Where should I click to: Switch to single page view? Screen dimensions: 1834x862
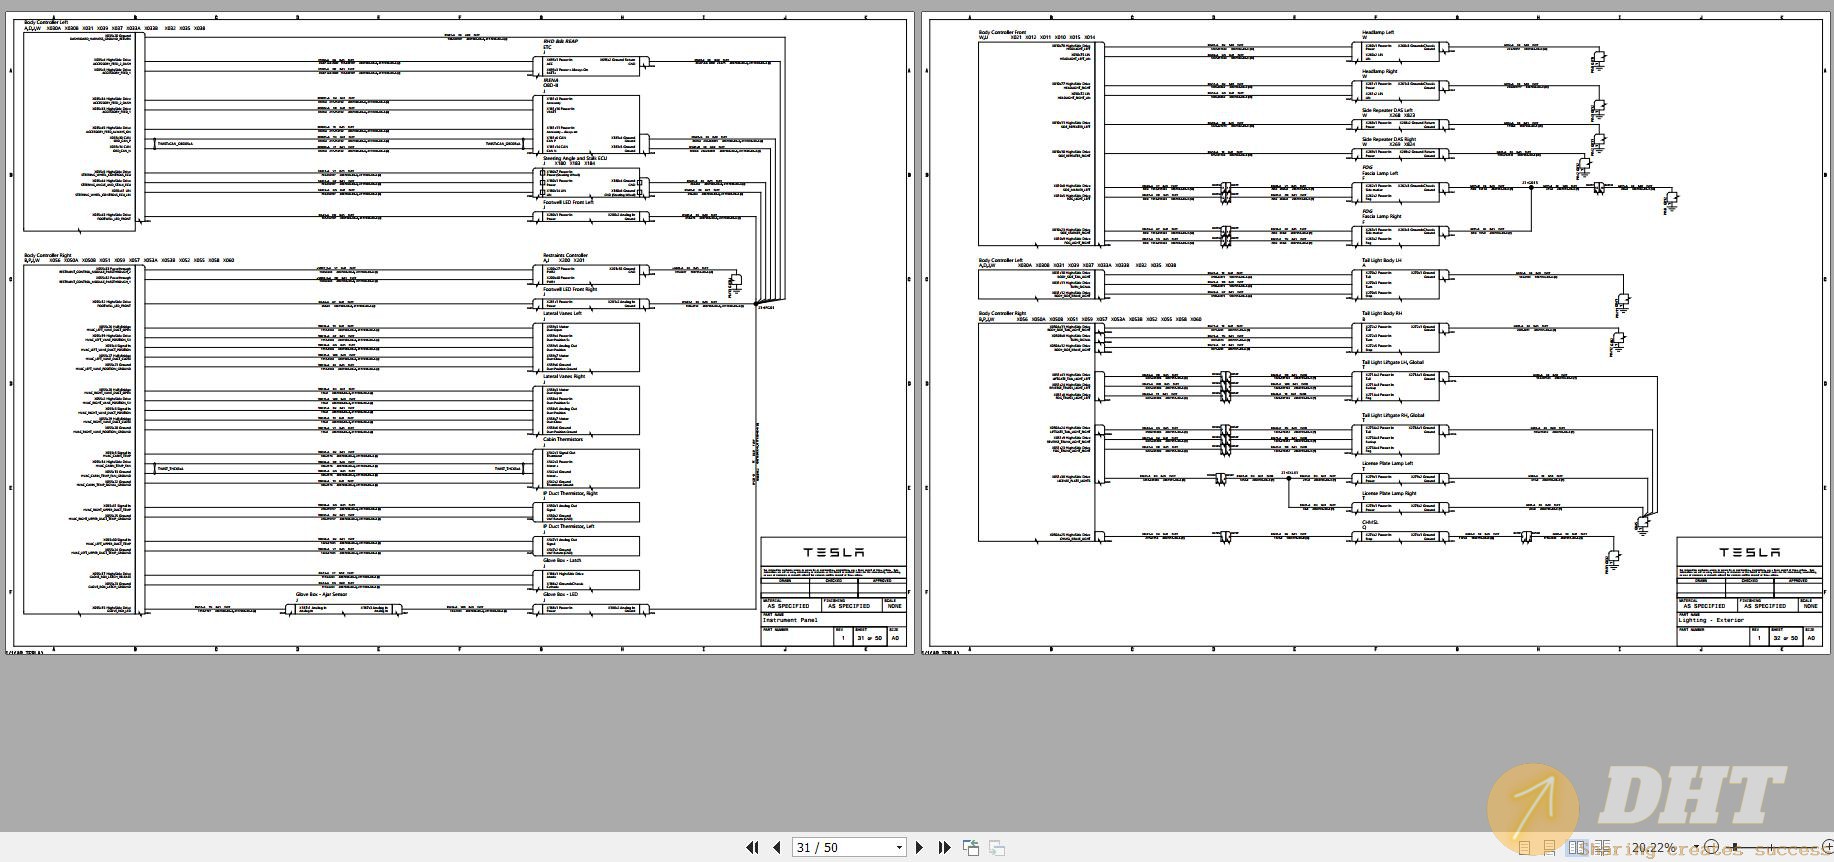[x=1524, y=848]
